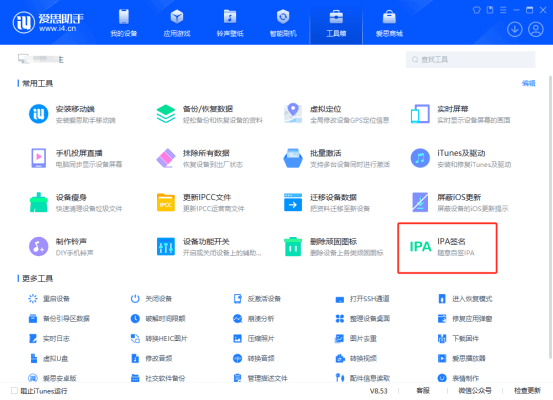Open the title bar menu lines icon
553x400 pixels.
click(x=503, y=10)
